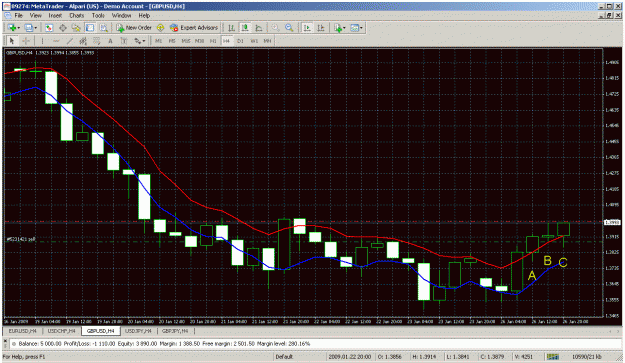Select the Horizontal Line drawing tool
Screen dimensions: 625x363
click(x=56, y=41)
